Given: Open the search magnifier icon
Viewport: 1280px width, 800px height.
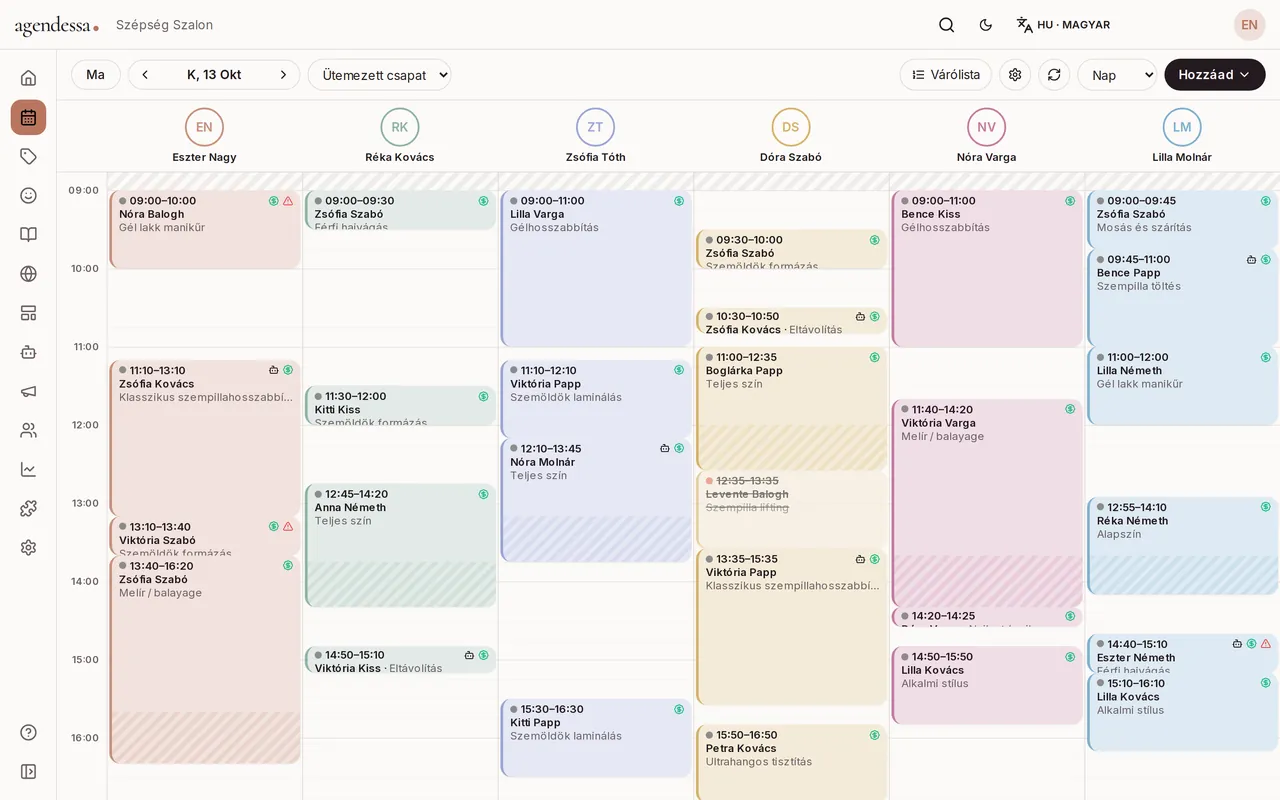Looking at the screenshot, I should (946, 25).
